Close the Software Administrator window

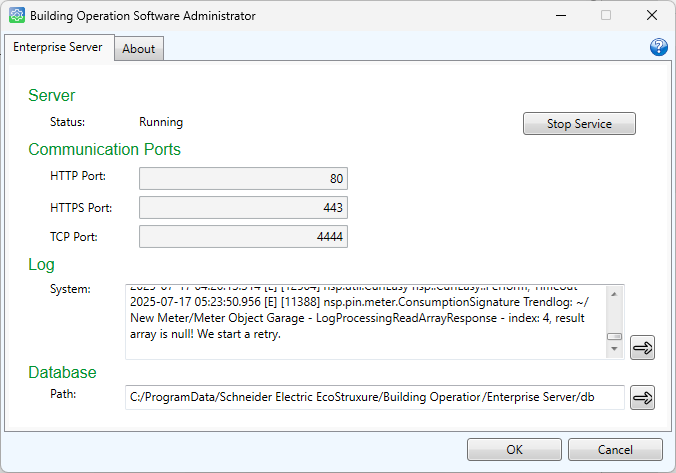click(x=652, y=16)
